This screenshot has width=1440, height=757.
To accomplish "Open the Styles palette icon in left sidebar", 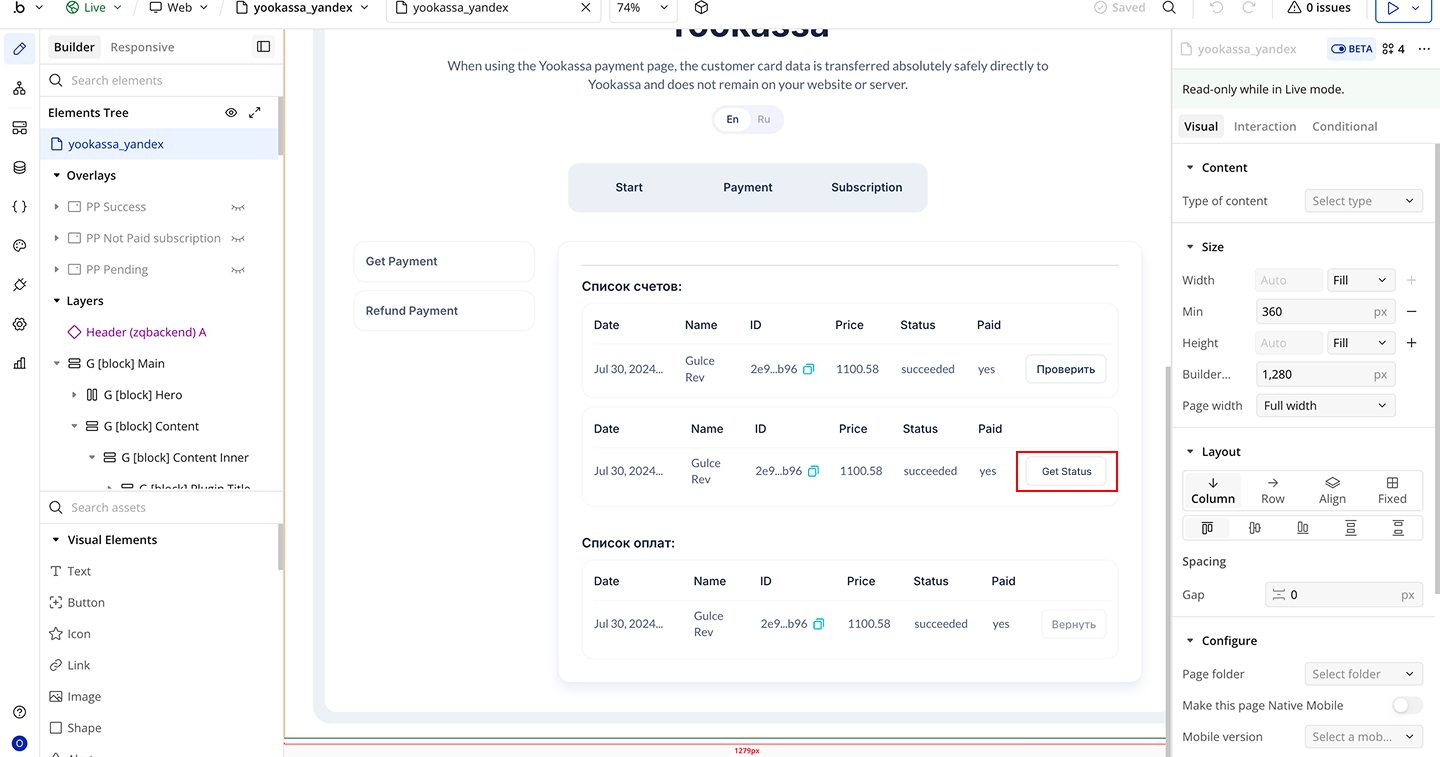I will pos(19,246).
